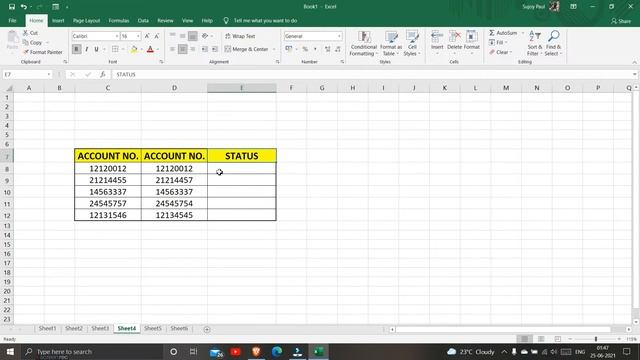The height and width of the screenshot is (360, 640).
Task: Switch to the Data tab
Action: 143,20
